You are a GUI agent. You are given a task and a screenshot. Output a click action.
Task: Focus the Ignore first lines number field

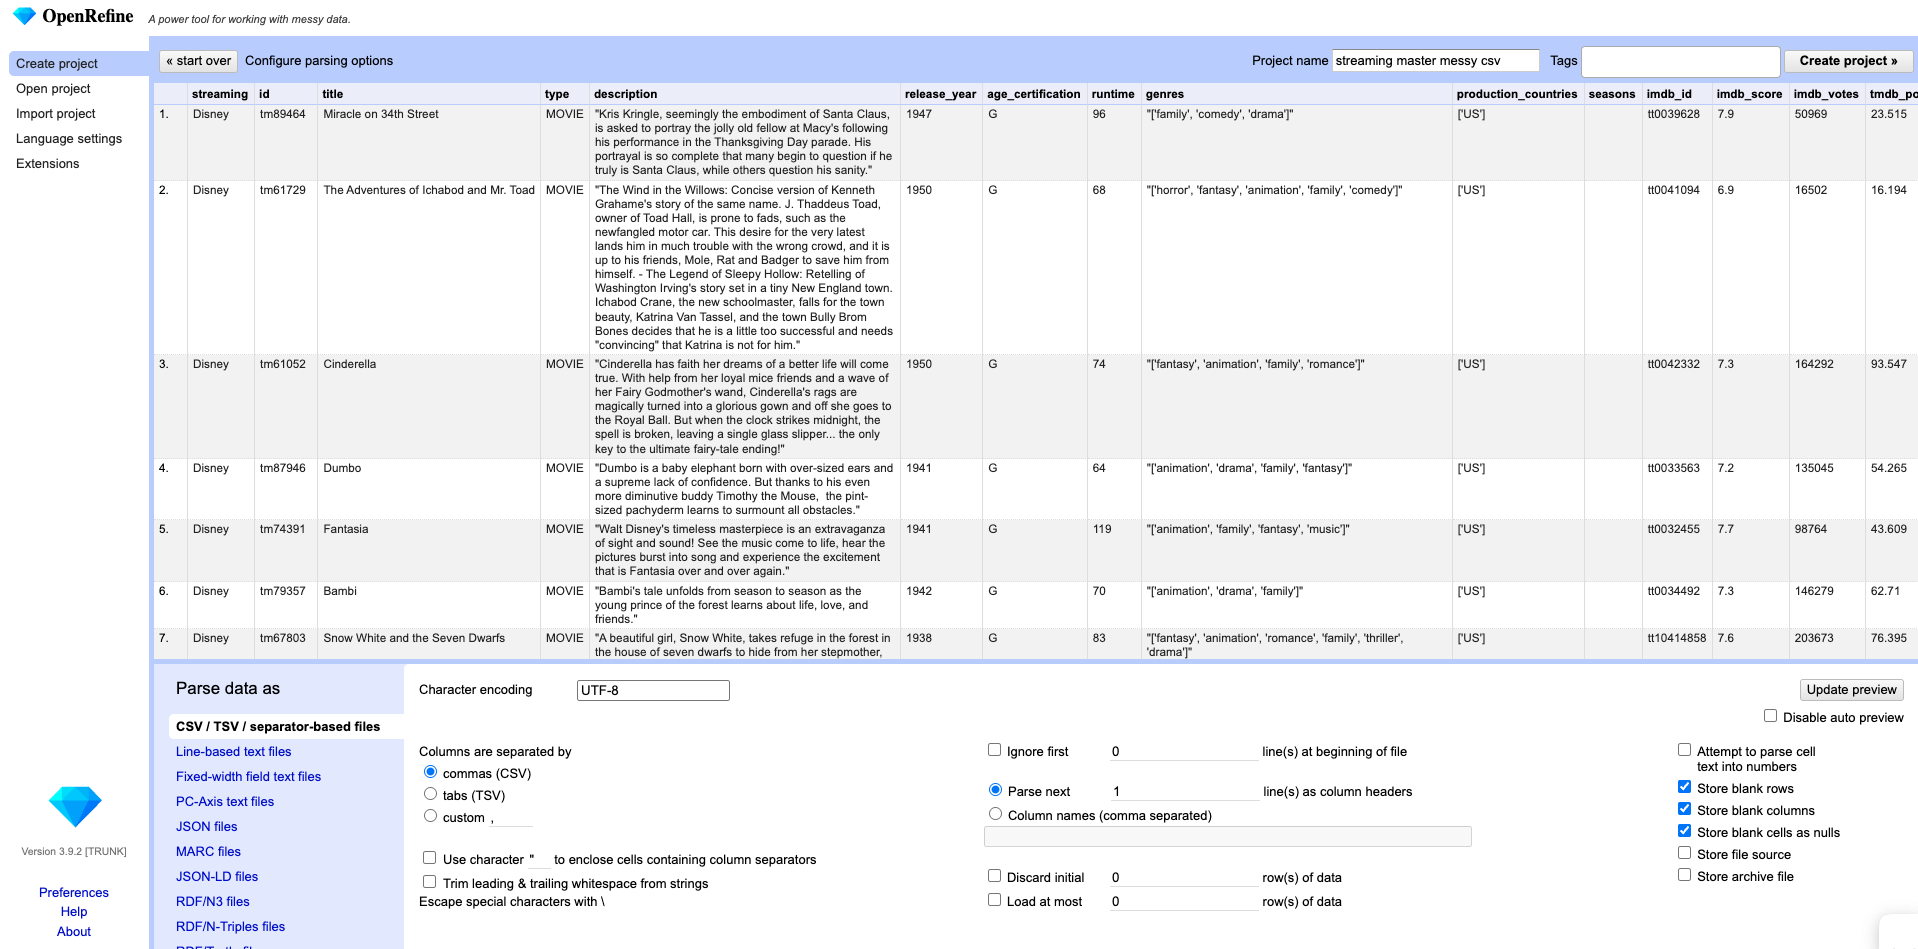click(1183, 752)
